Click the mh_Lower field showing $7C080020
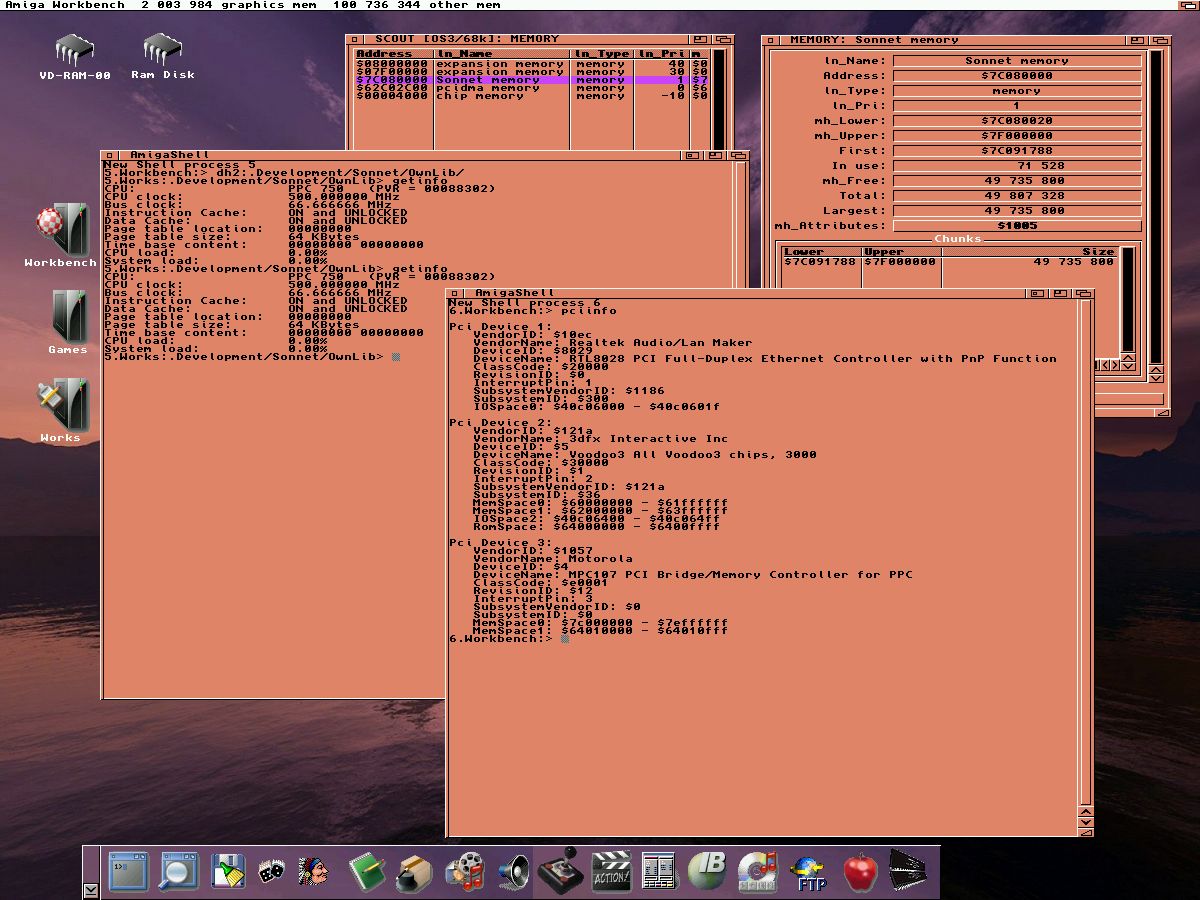Viewport: 1200px width, 900px height. click(x=1017, y=121)
